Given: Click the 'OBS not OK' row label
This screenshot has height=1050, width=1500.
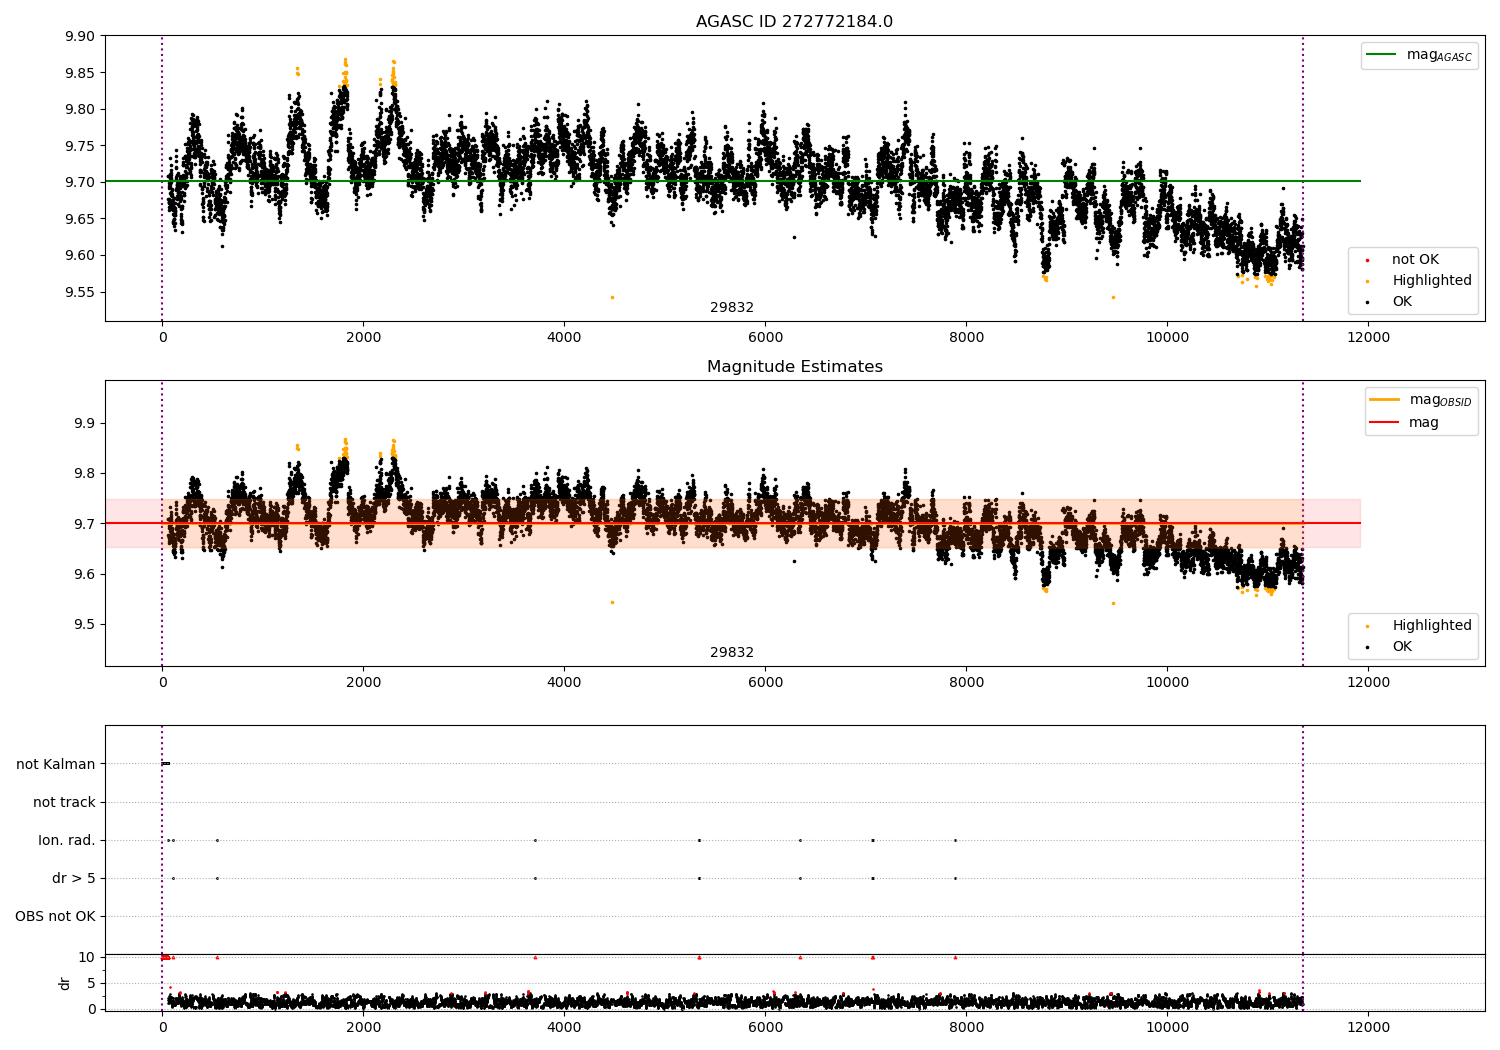Looking at the screenshot, I should [55, 917].
